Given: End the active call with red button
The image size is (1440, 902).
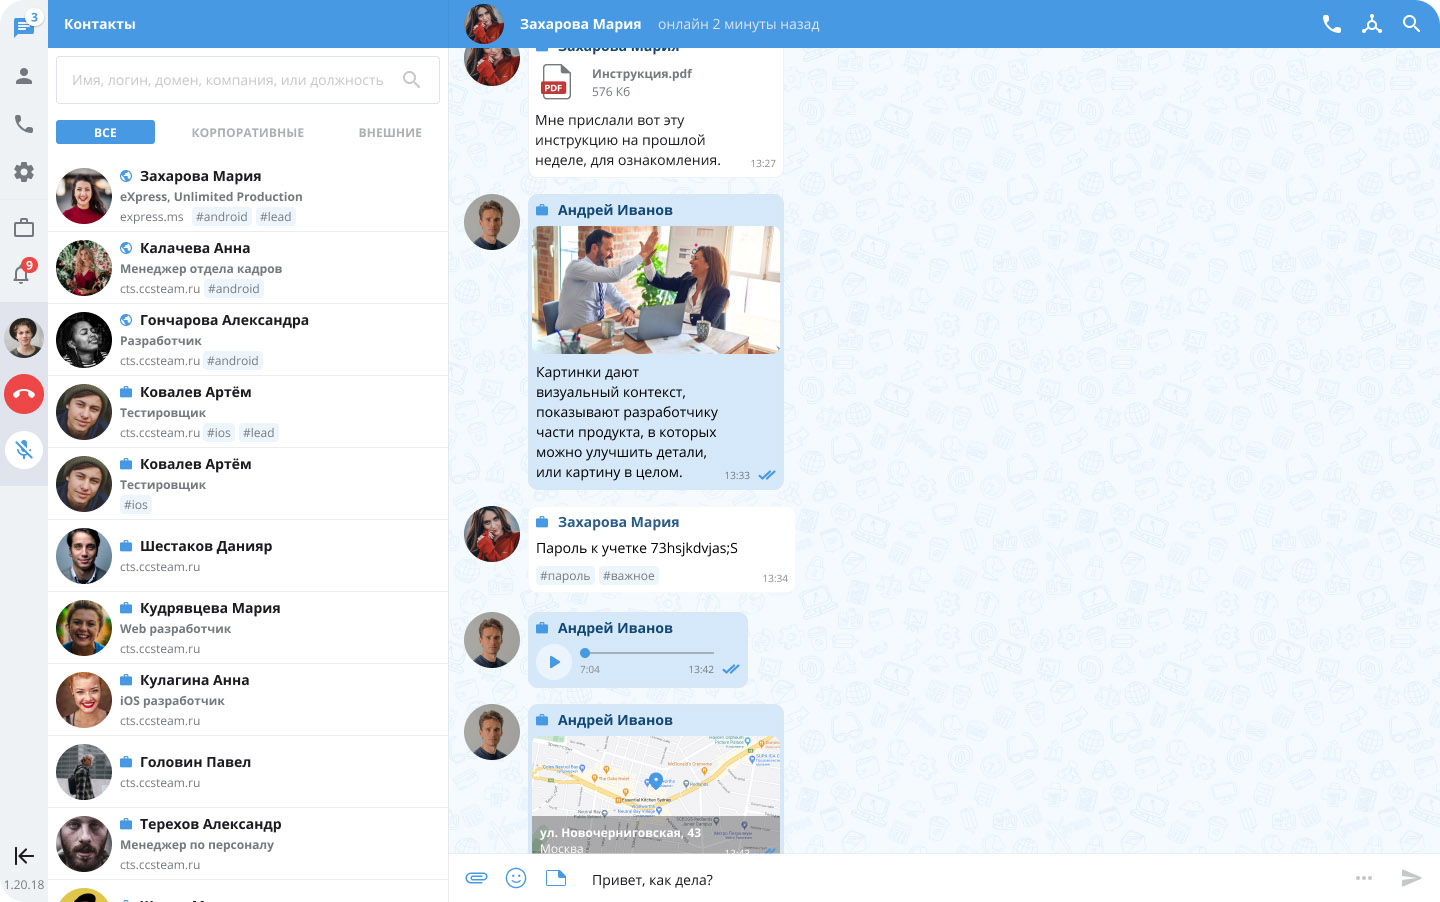Looking at the screenshot, I should [24, 394].
